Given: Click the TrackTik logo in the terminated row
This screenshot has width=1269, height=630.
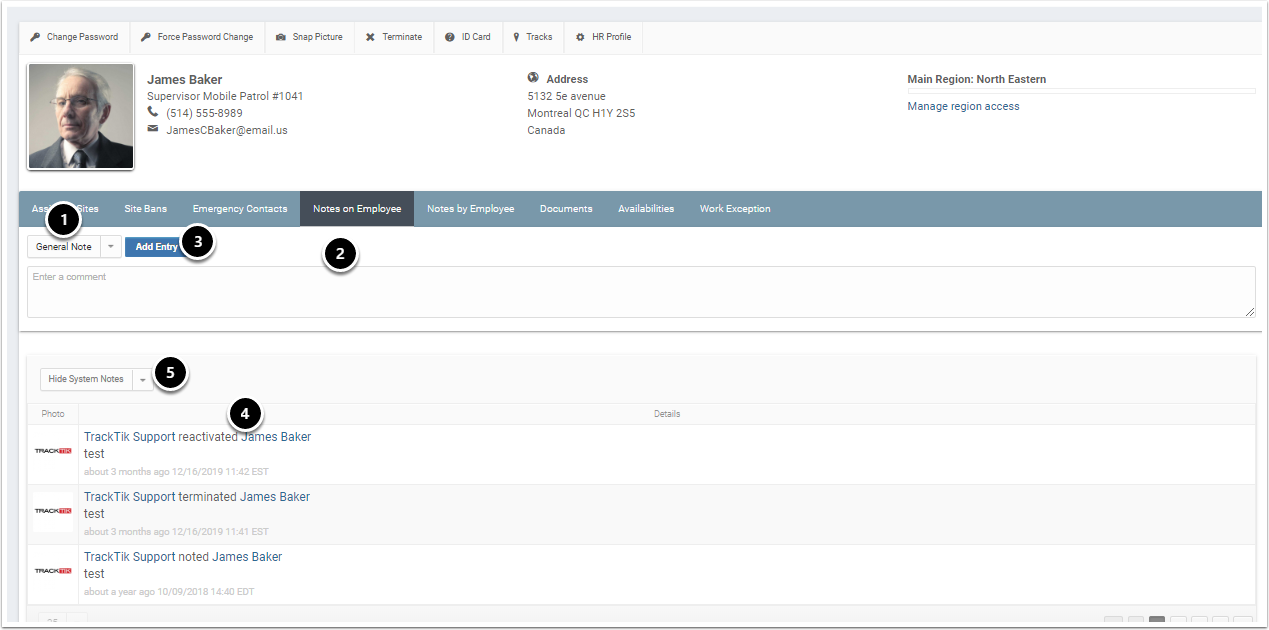Looking at the screenshot, I should click(53, 511).
